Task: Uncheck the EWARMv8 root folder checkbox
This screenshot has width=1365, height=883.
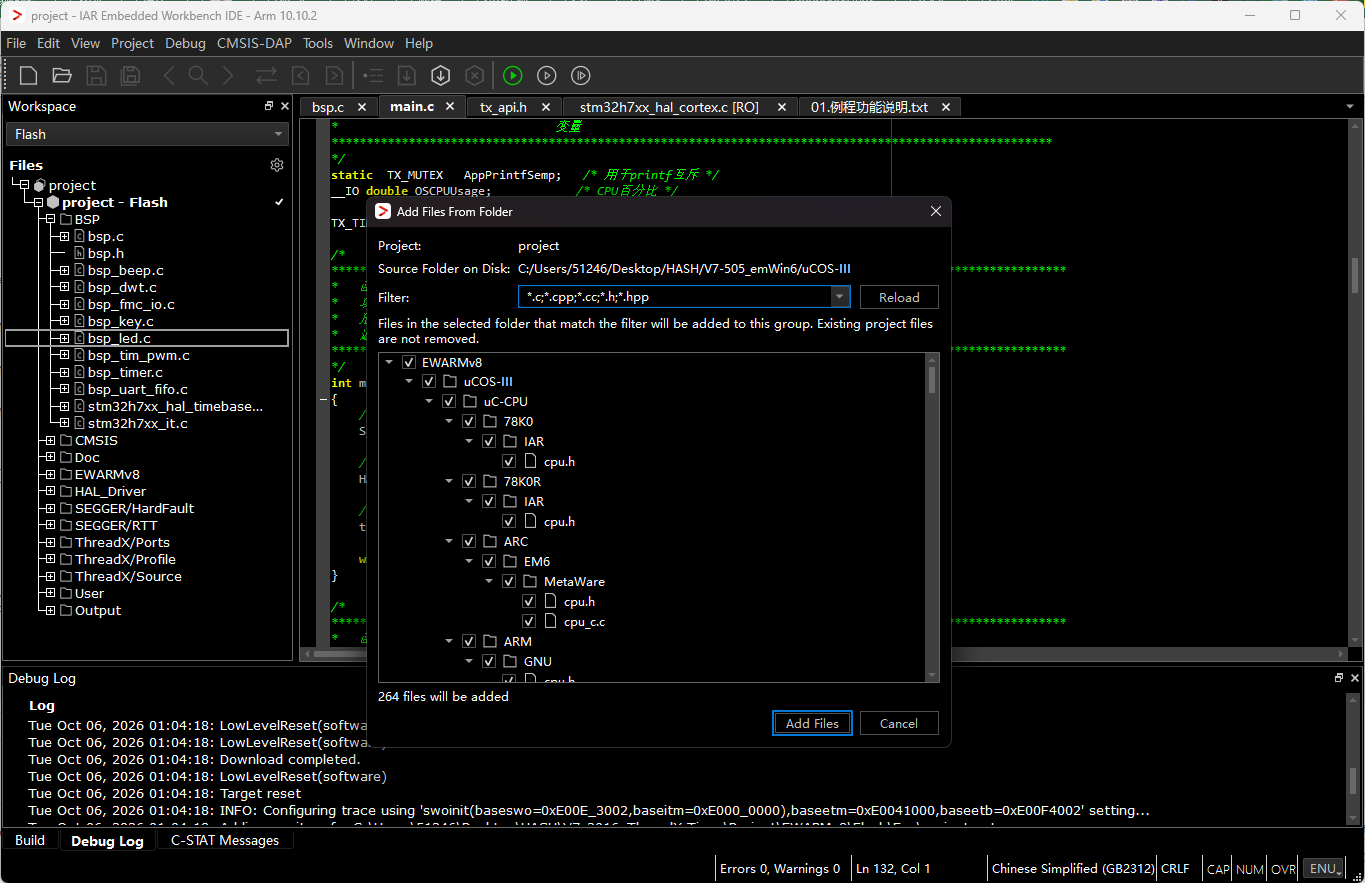Action: point(408,362)
